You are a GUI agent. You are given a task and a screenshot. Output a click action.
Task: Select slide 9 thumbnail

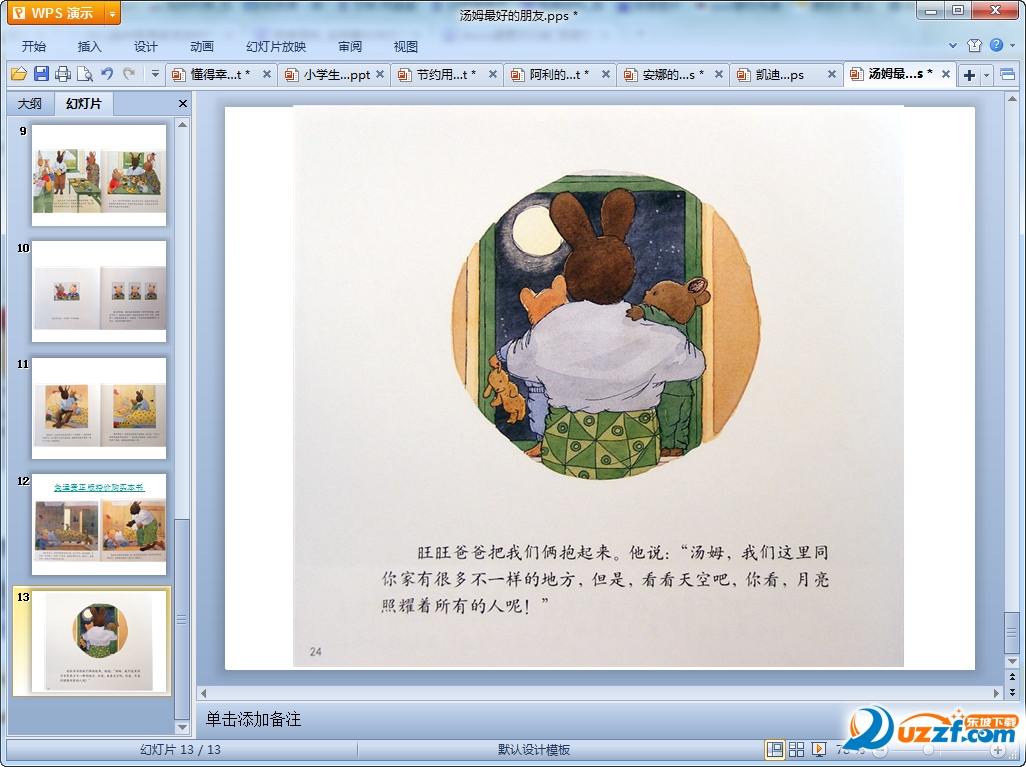pos(99,175)
